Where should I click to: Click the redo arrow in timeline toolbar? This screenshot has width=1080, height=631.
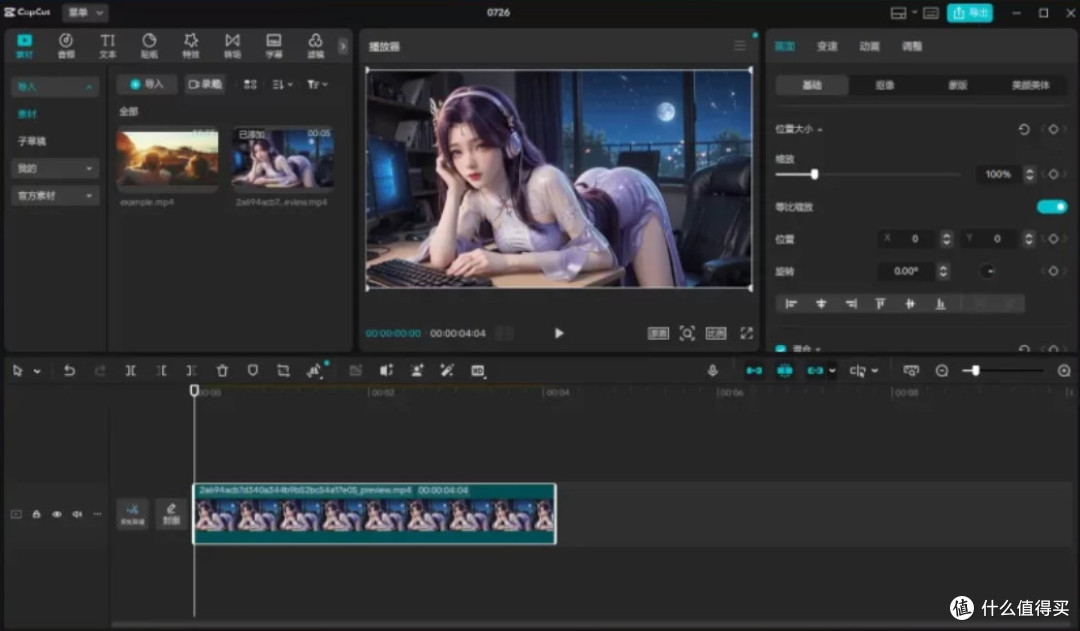point(100,371)
